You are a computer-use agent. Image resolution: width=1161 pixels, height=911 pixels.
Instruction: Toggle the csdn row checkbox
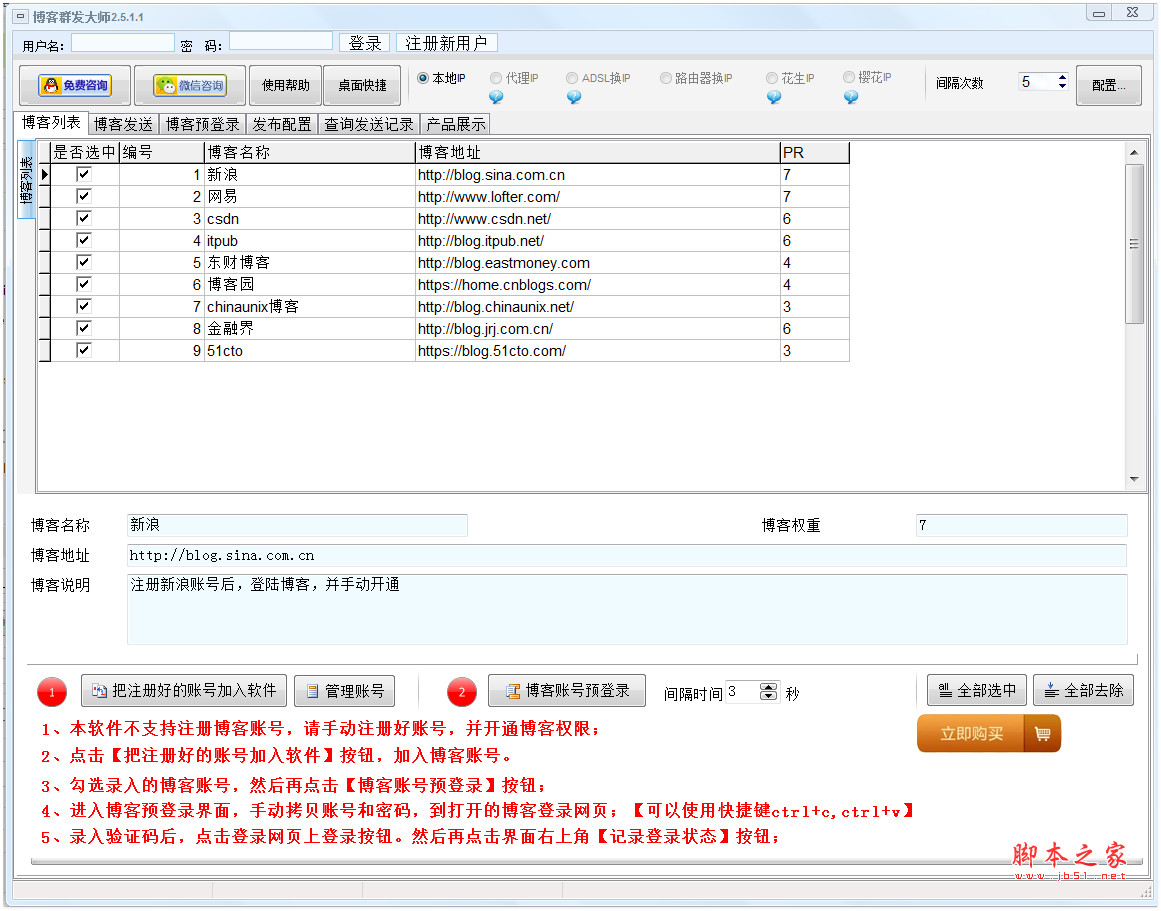[x=84, y=218]
